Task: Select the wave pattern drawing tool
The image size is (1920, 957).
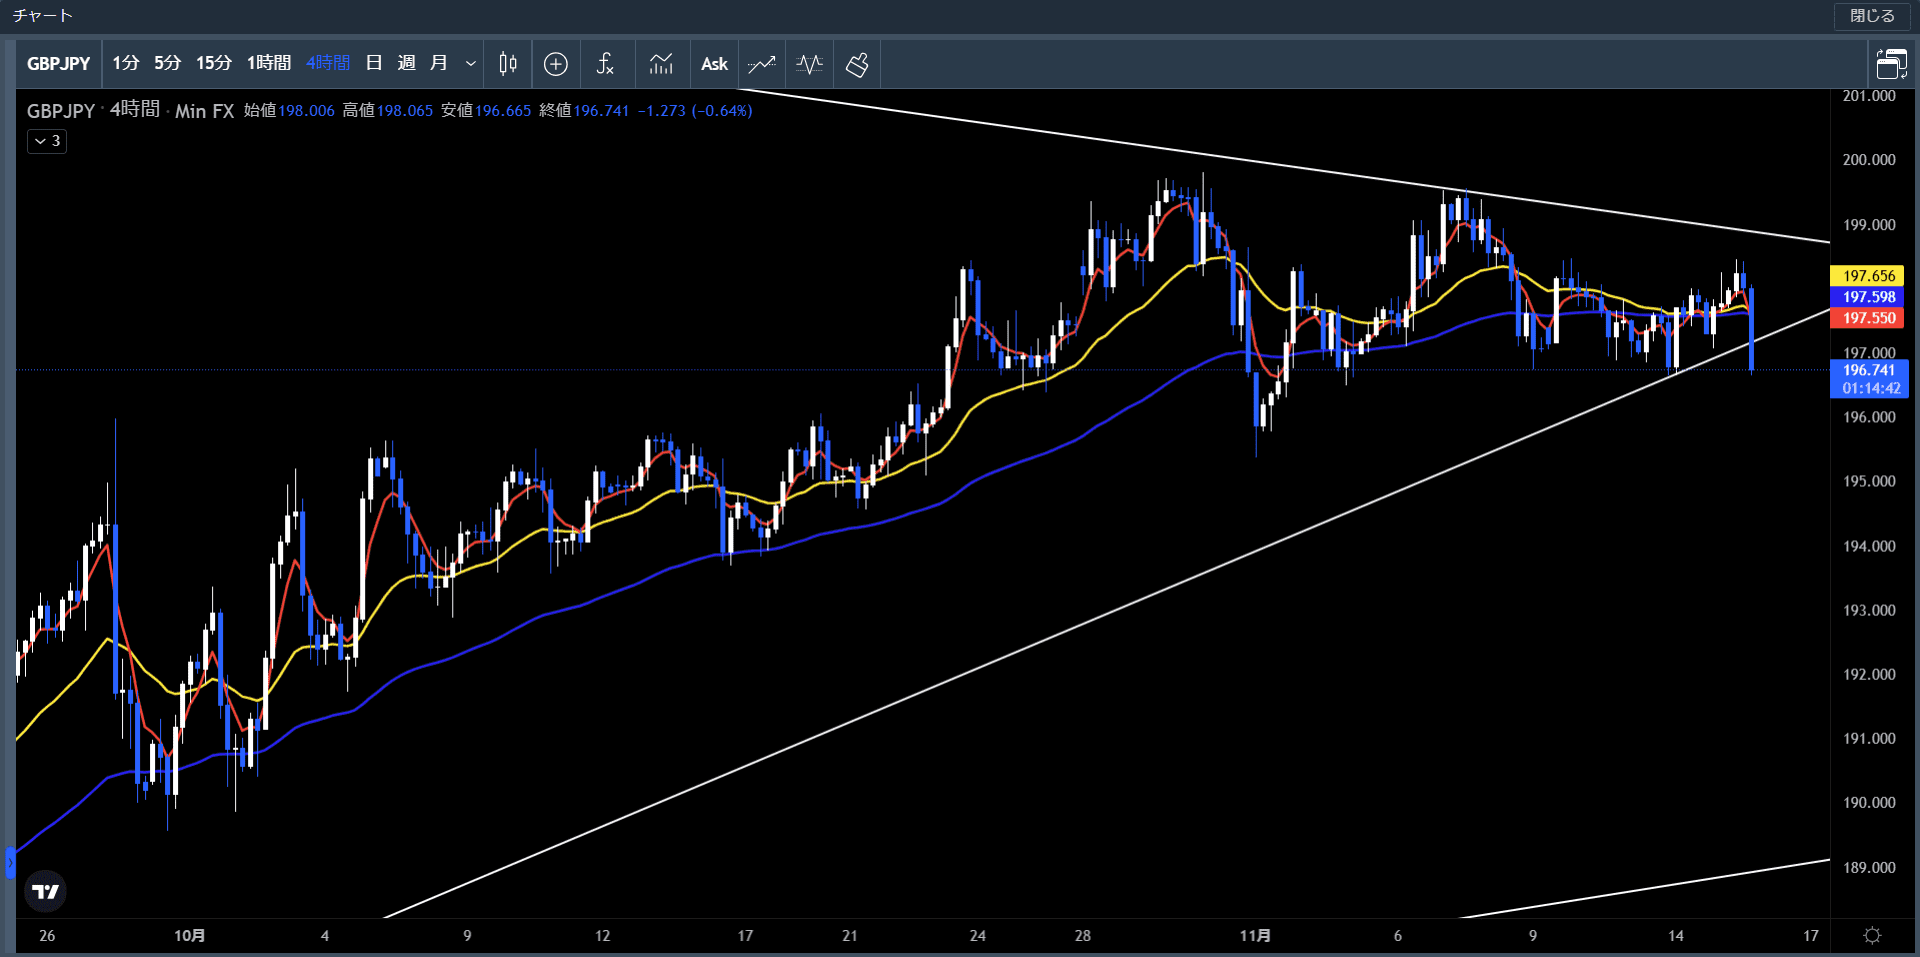Action: point(810,64)
